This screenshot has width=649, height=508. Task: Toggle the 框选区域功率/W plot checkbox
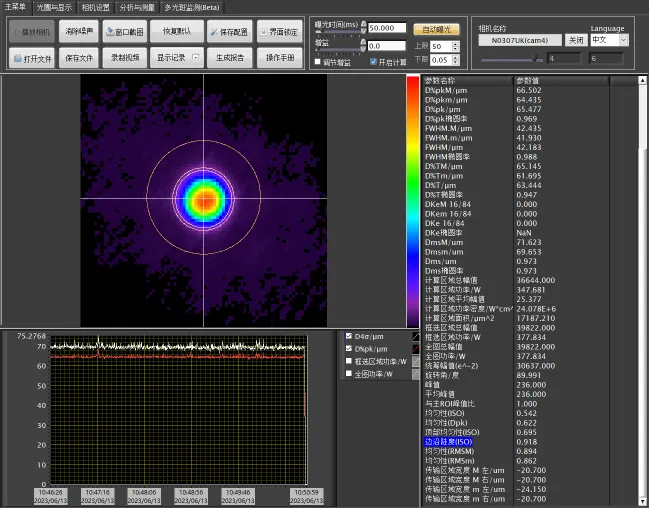point(349,361)
